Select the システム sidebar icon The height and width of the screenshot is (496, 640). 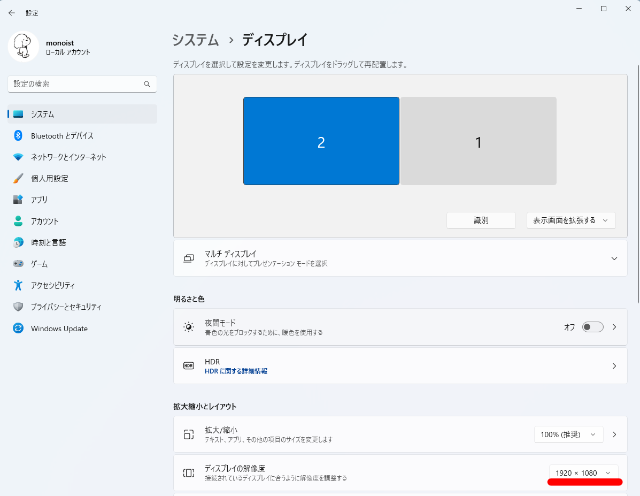click(18, 114)
